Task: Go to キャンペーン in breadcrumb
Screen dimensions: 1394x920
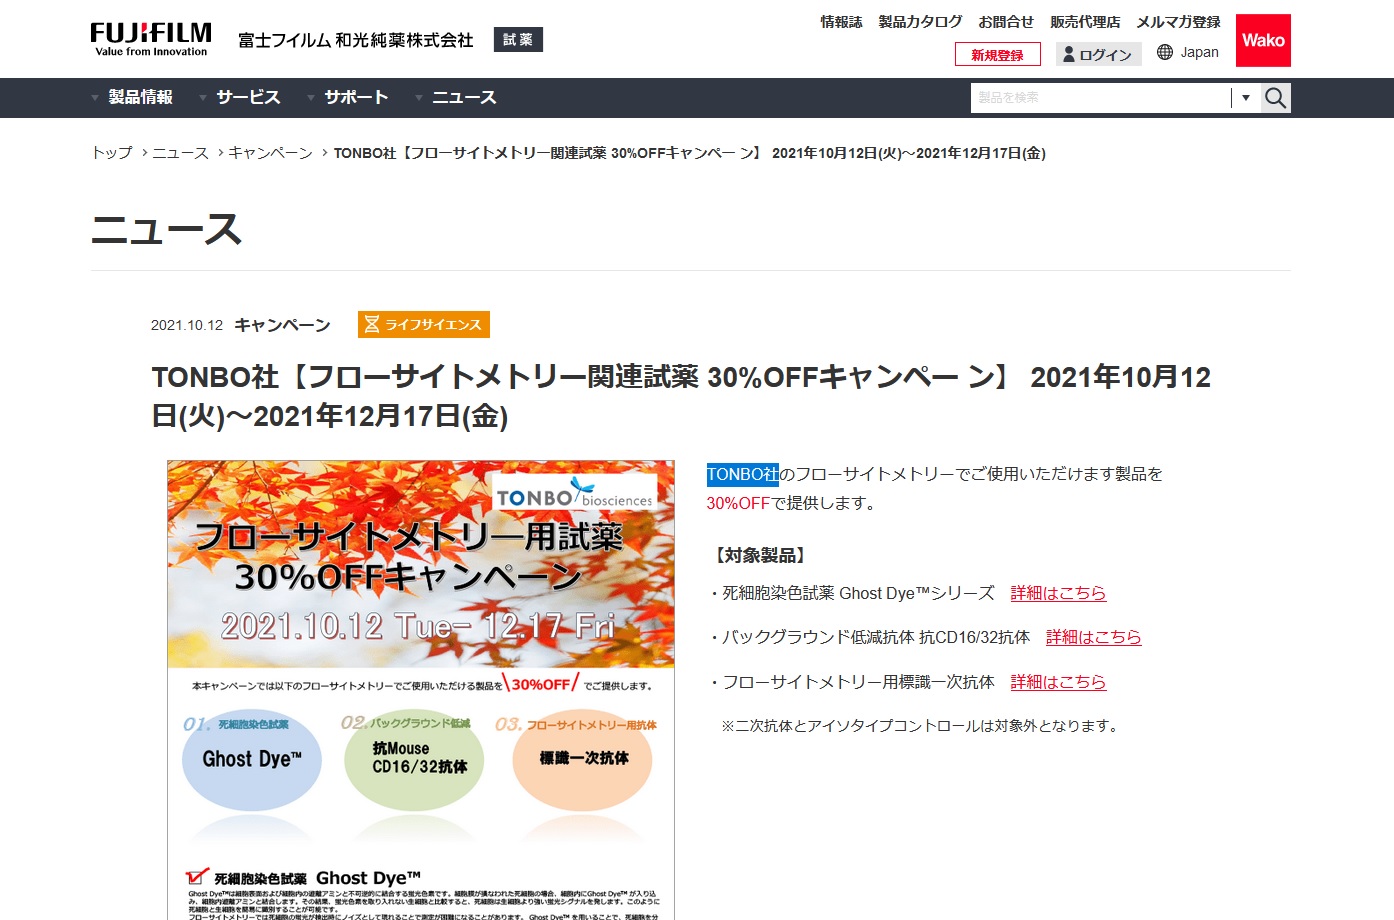Action: [x=270, y=153]
